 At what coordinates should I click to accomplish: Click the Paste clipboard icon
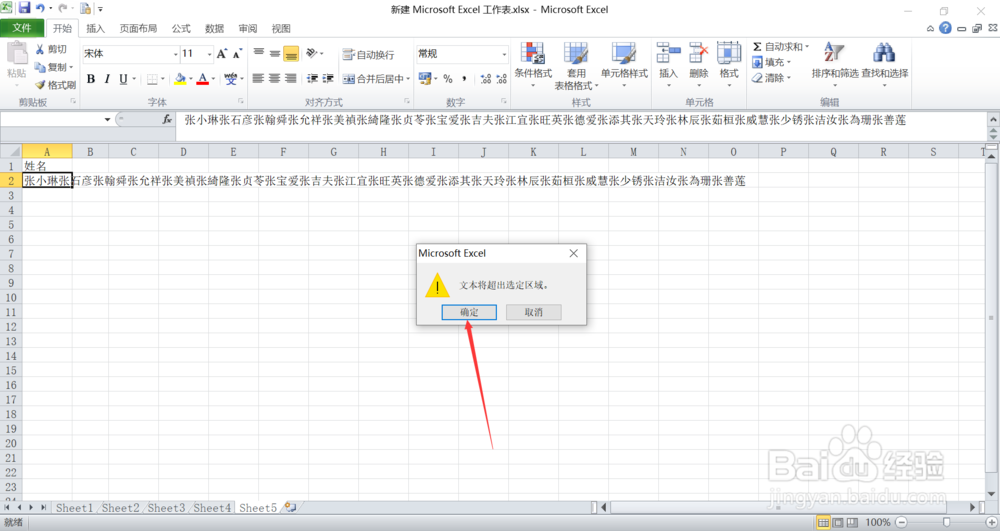point(17,54)
